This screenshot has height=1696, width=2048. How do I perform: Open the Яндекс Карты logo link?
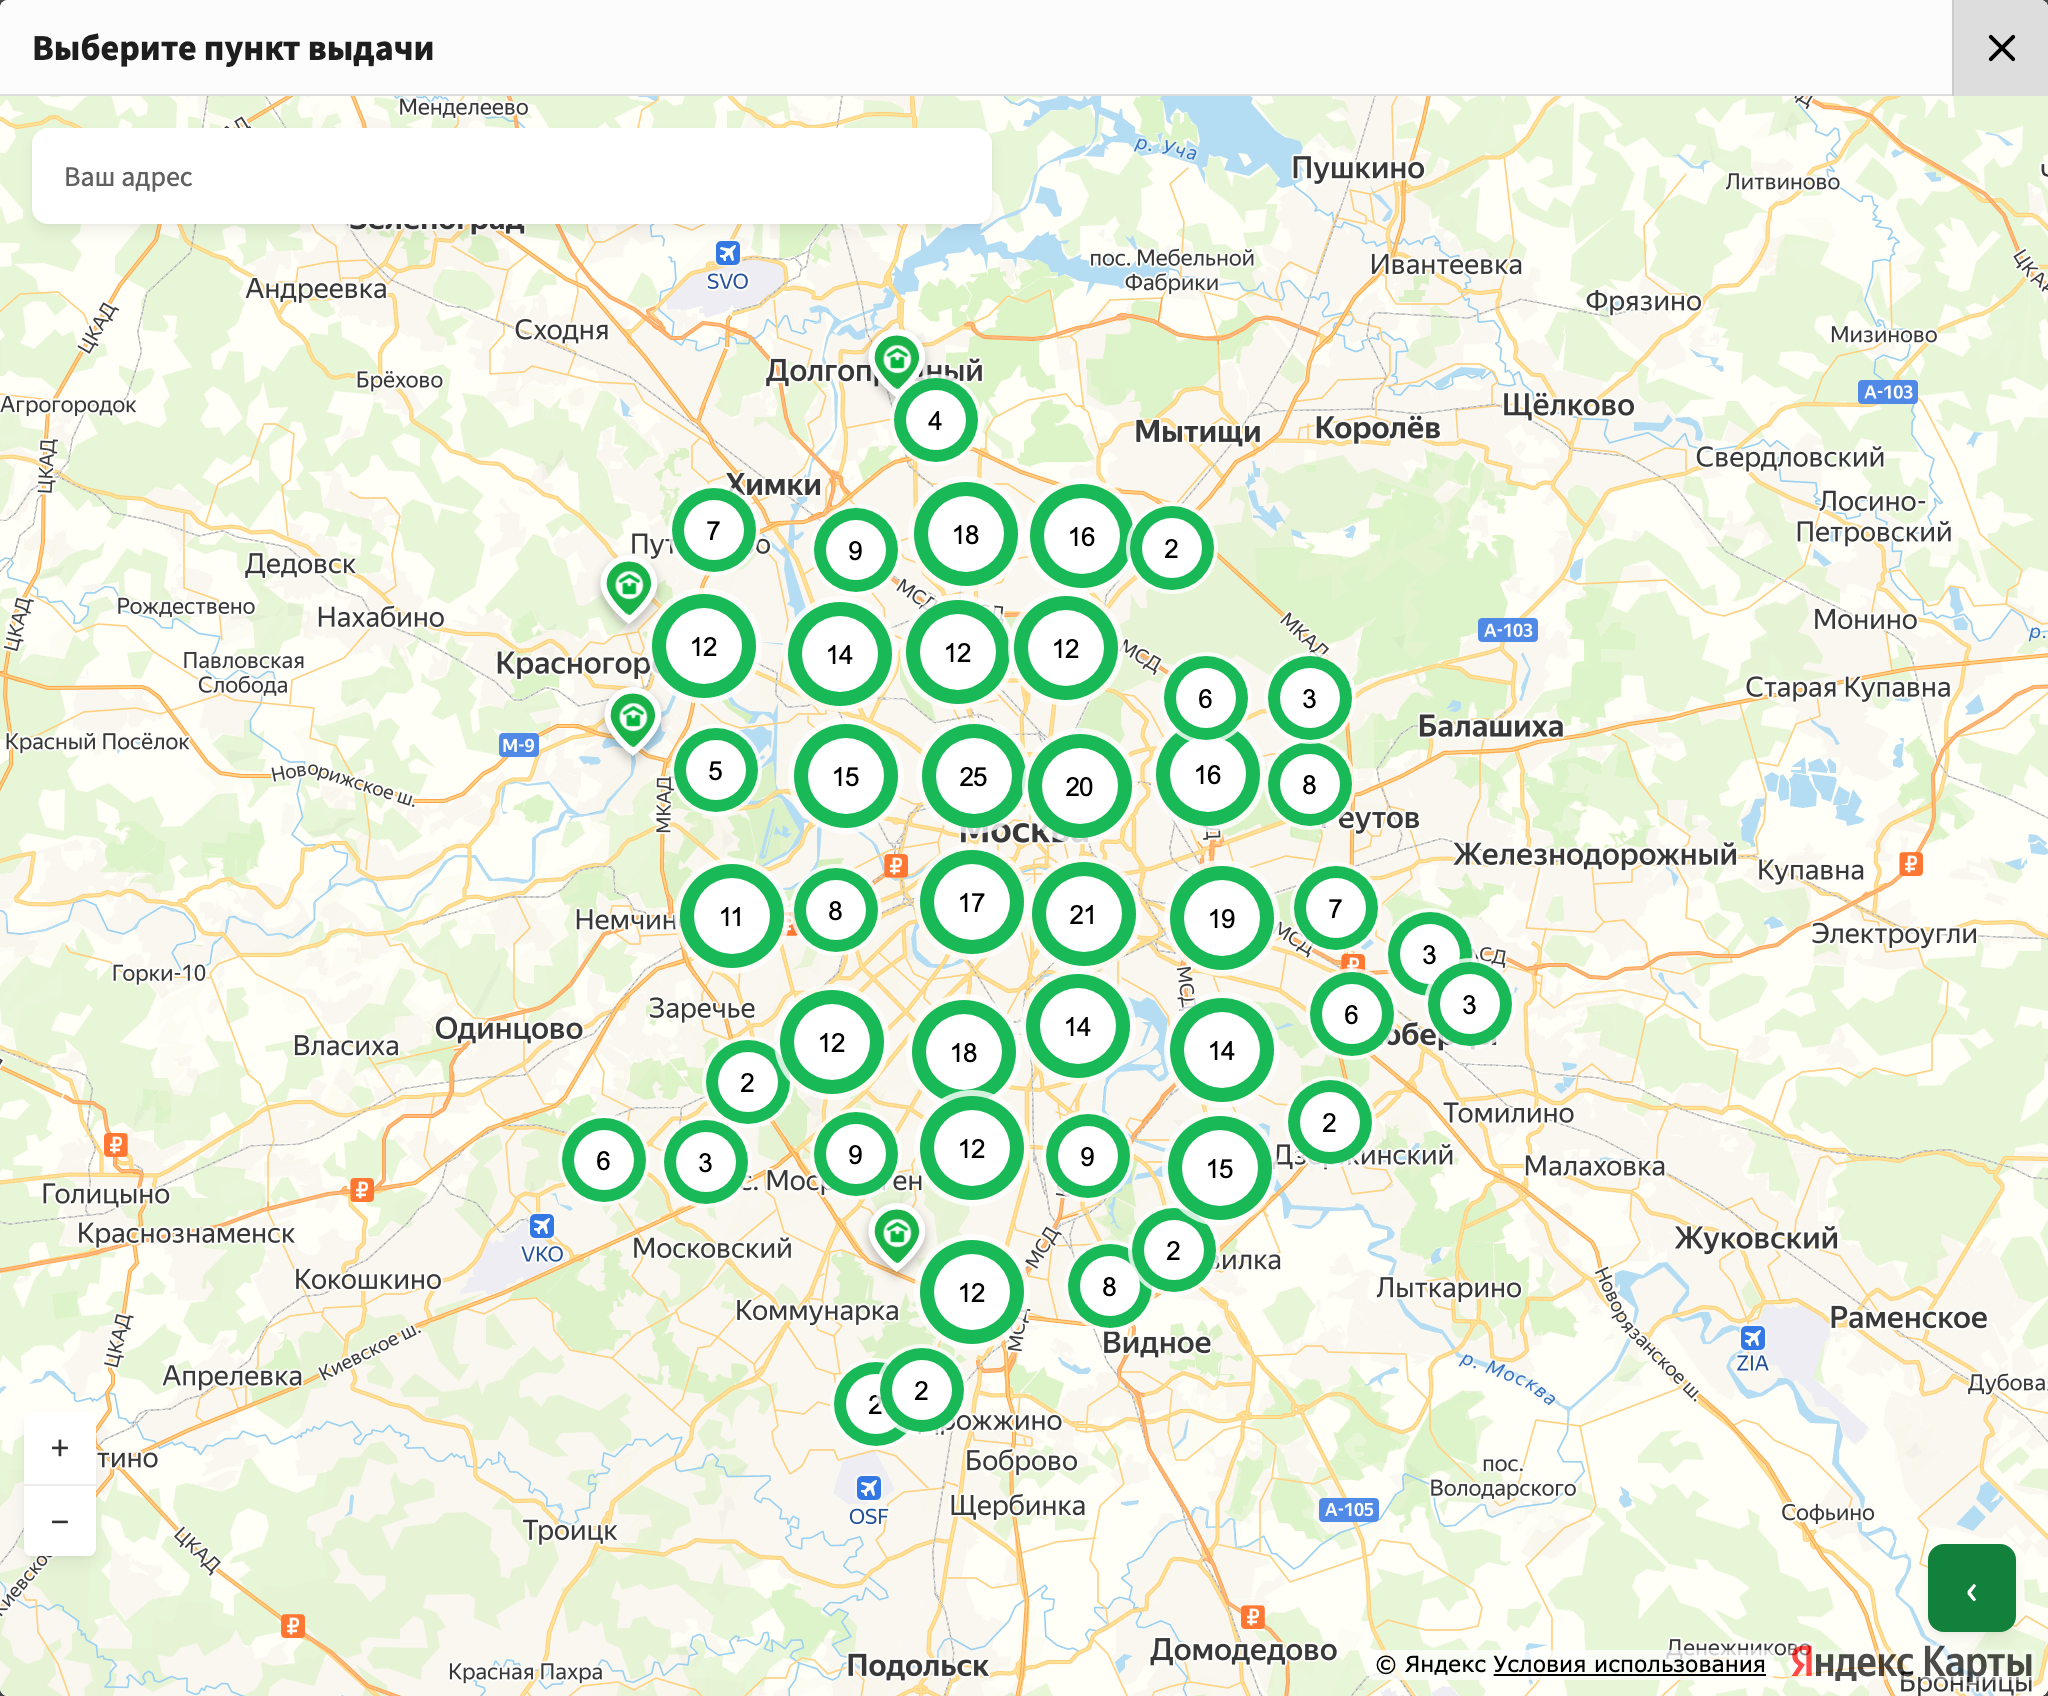coord(1911,1662)
